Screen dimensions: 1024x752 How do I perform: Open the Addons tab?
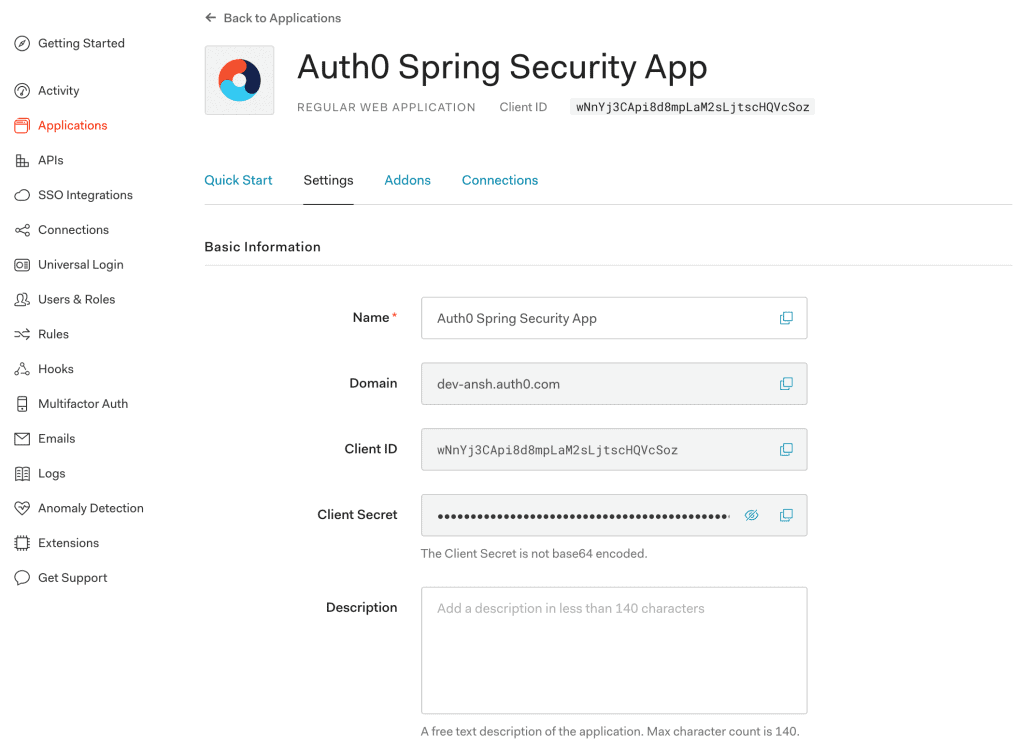pyautogui.click(x=407, y=181)
